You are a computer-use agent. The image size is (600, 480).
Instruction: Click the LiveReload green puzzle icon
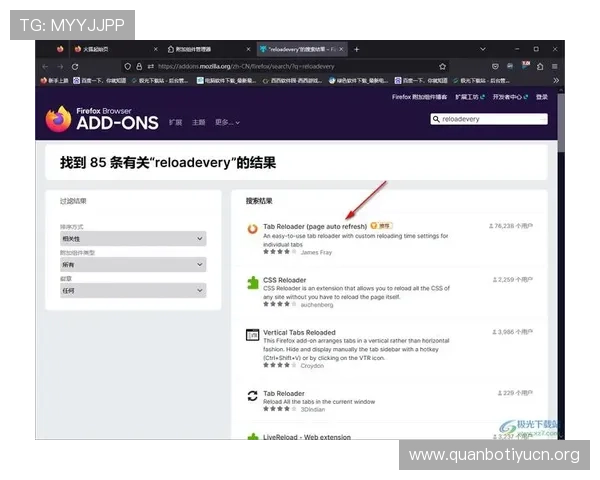pyautogui.click(x=253, y=437)
